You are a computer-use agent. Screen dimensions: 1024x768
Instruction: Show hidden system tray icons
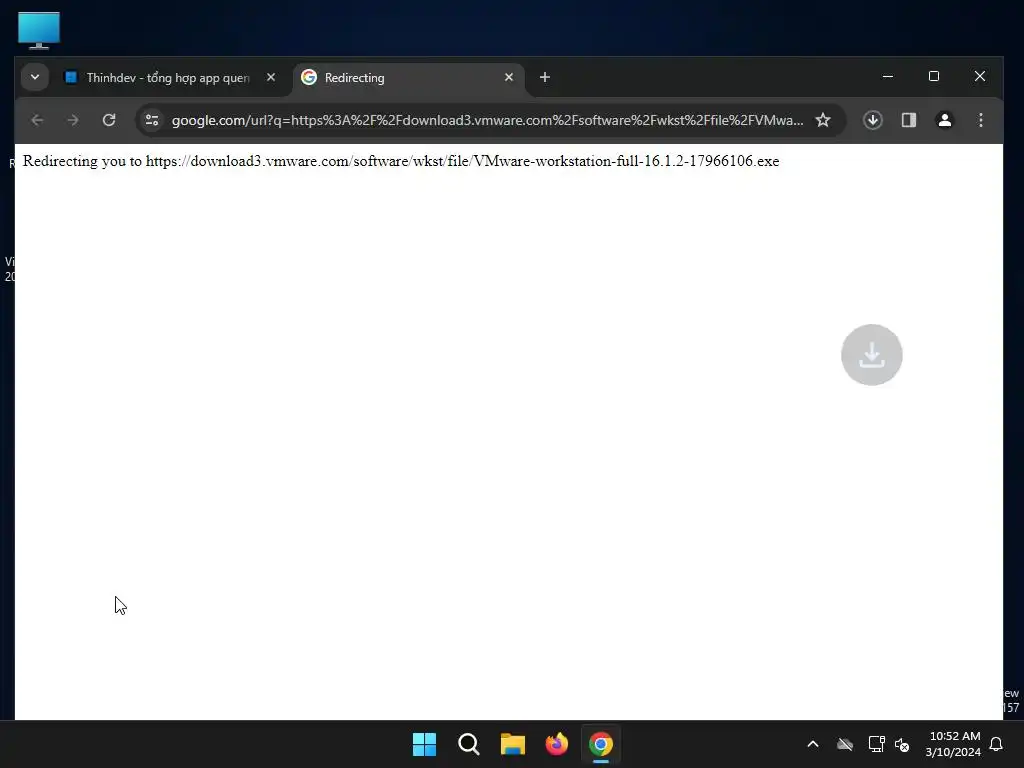point(813,744)
